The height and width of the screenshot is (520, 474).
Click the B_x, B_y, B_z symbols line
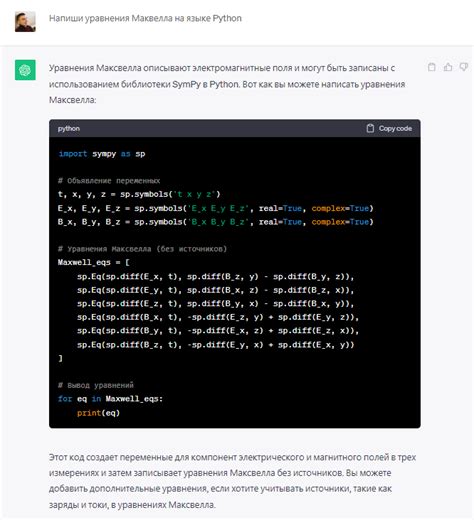(216, 222)
